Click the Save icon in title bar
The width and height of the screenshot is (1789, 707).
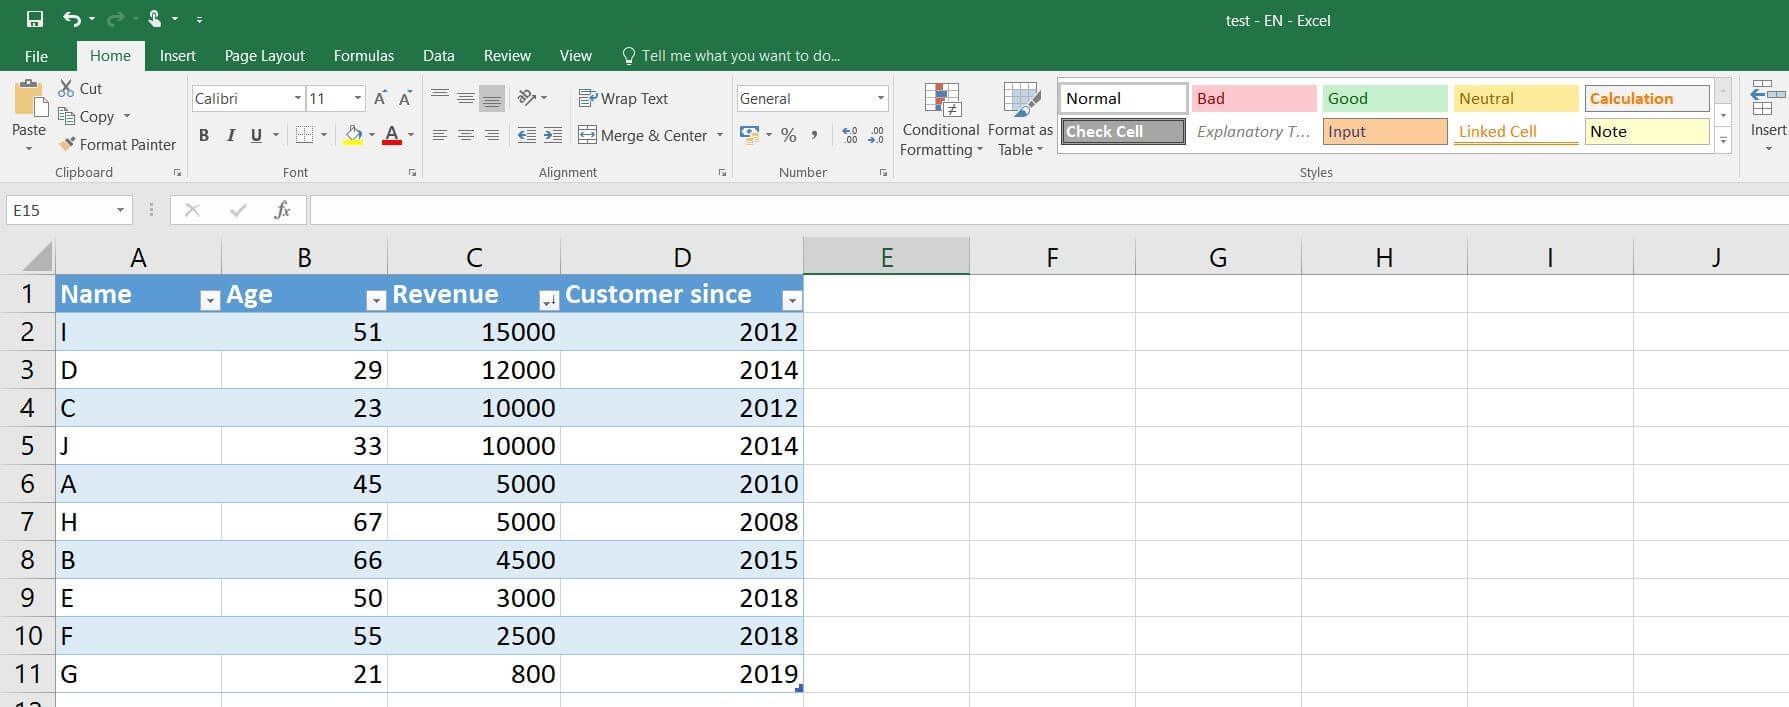coord(35,19)
